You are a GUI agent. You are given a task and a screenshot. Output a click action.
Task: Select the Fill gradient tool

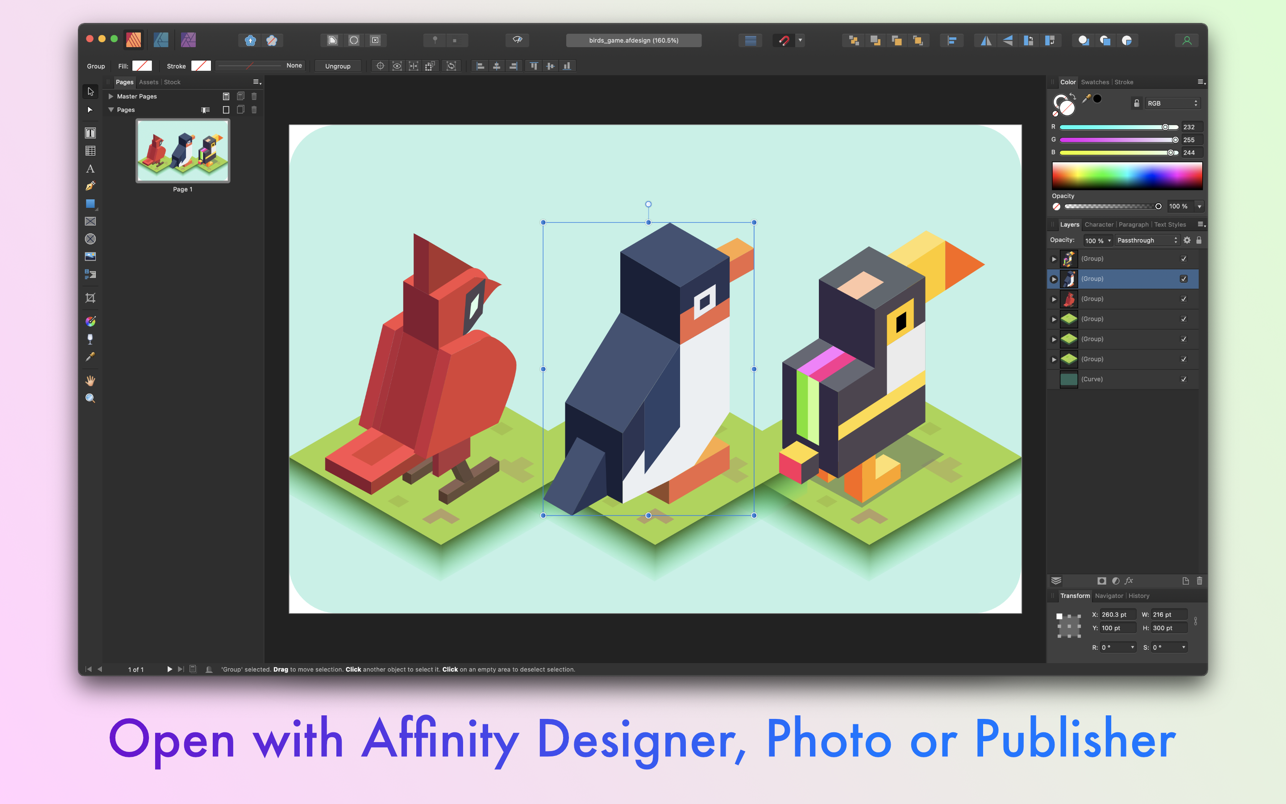pyautogui.click(x=90, y=321)
